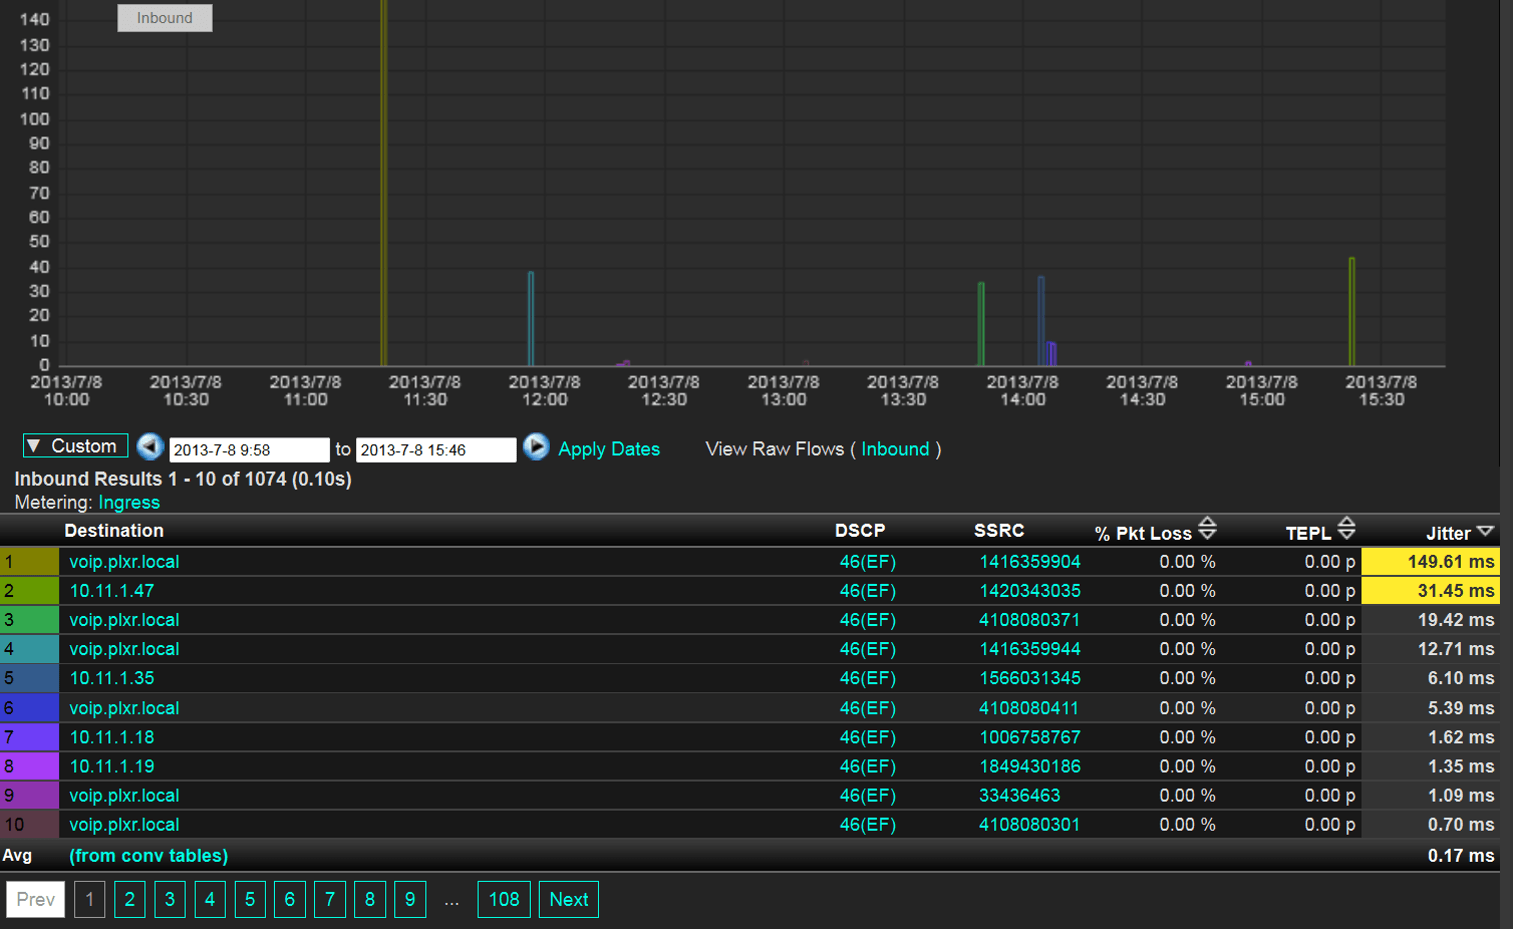Click the Inbound graph label button
1513x929 pixels.
pos(165,18)
